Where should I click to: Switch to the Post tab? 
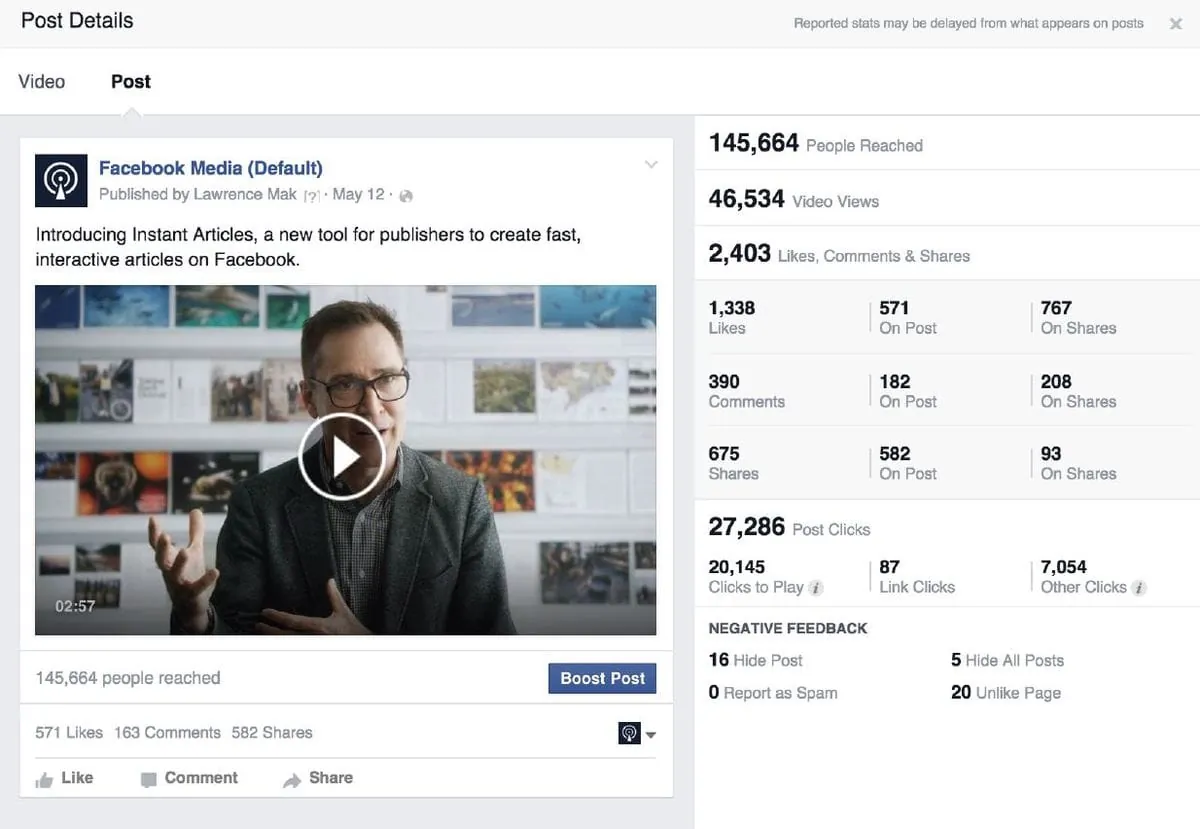[x=130, y=81]
